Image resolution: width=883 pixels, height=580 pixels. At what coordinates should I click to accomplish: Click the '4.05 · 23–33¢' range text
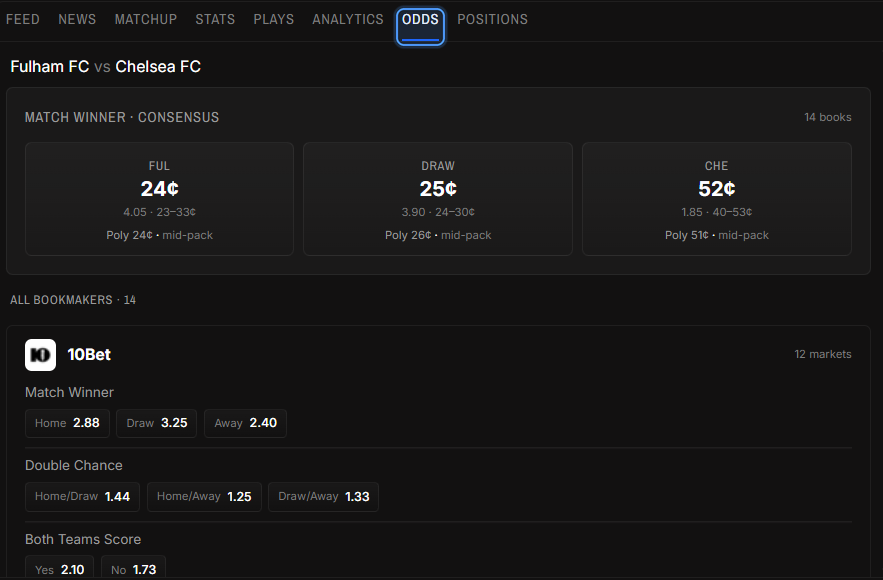159,212
